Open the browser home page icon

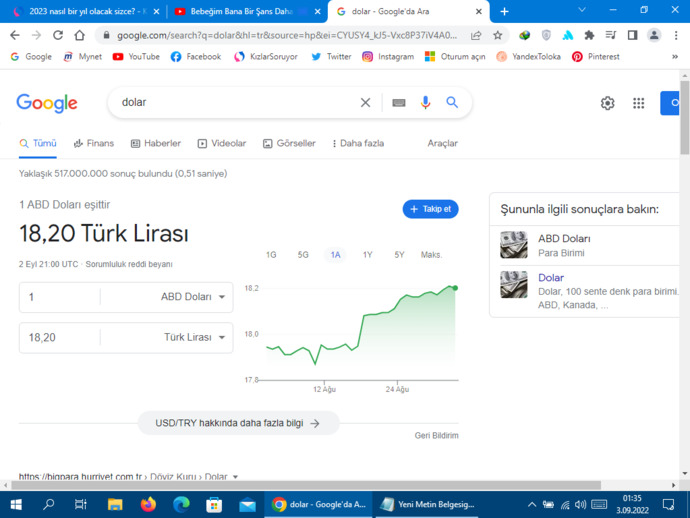coord(79,35)
